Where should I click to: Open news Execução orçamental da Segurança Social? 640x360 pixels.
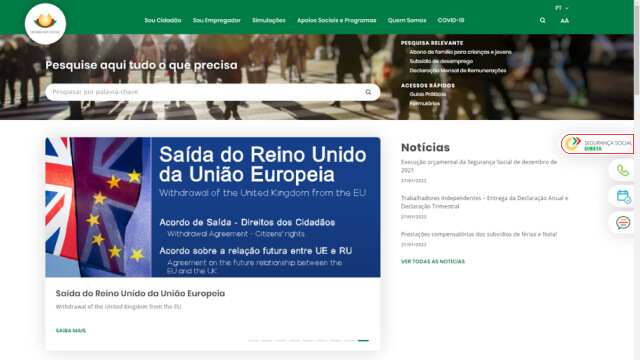click(479, 166)
